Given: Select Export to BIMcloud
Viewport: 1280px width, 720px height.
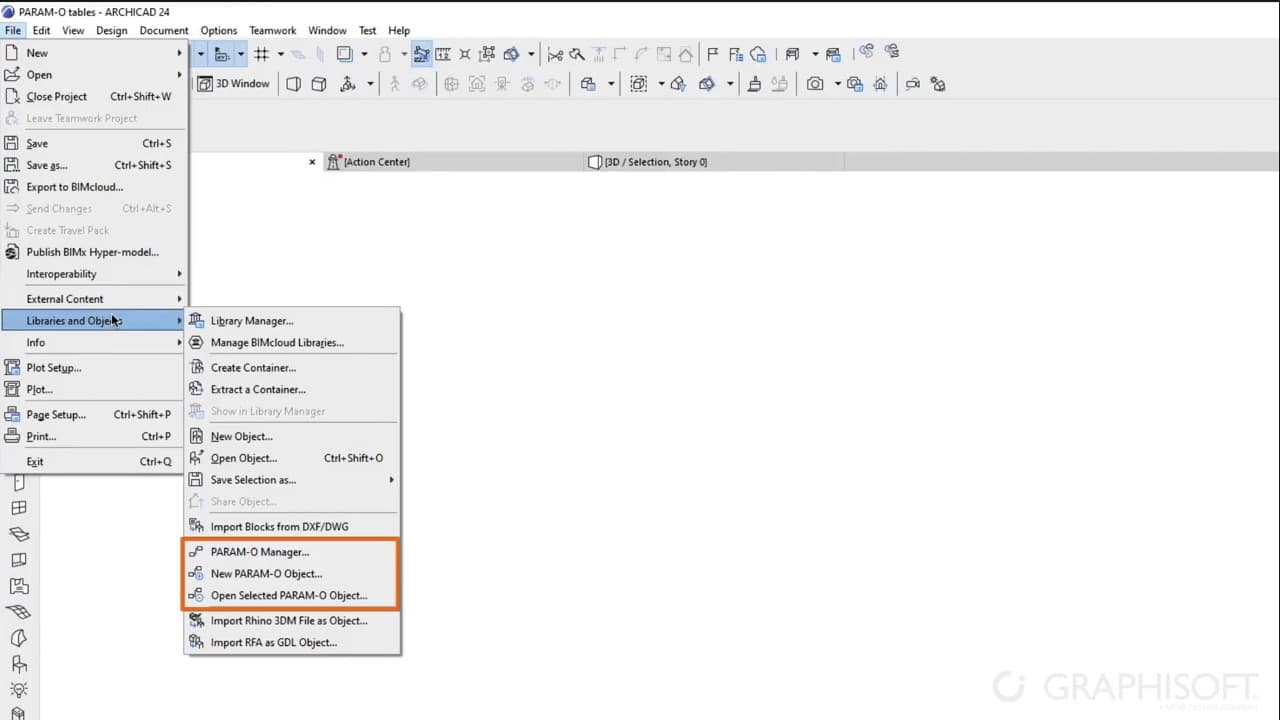Looking at the screenshot, I should (94, 187).
